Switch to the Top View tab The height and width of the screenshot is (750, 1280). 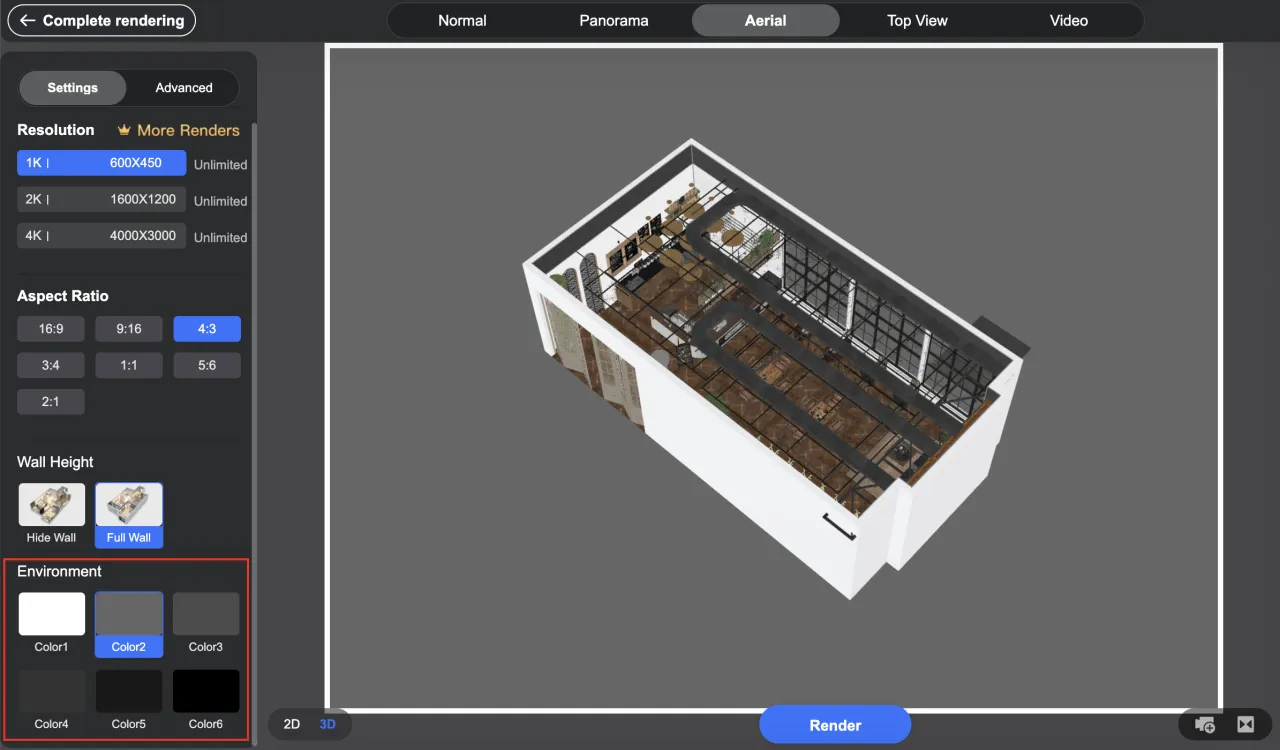click(x=917, y=20)
